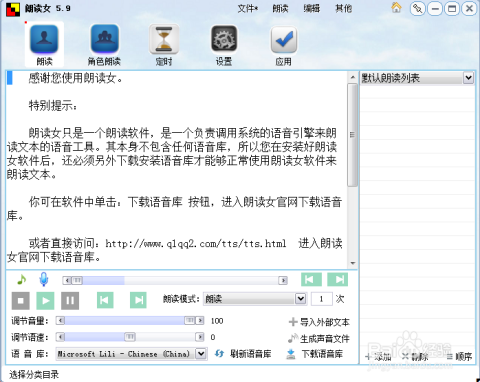Pause reading with the pause button
The height and width of the screenshot is (382, 480).
click(x=70, y=301)
